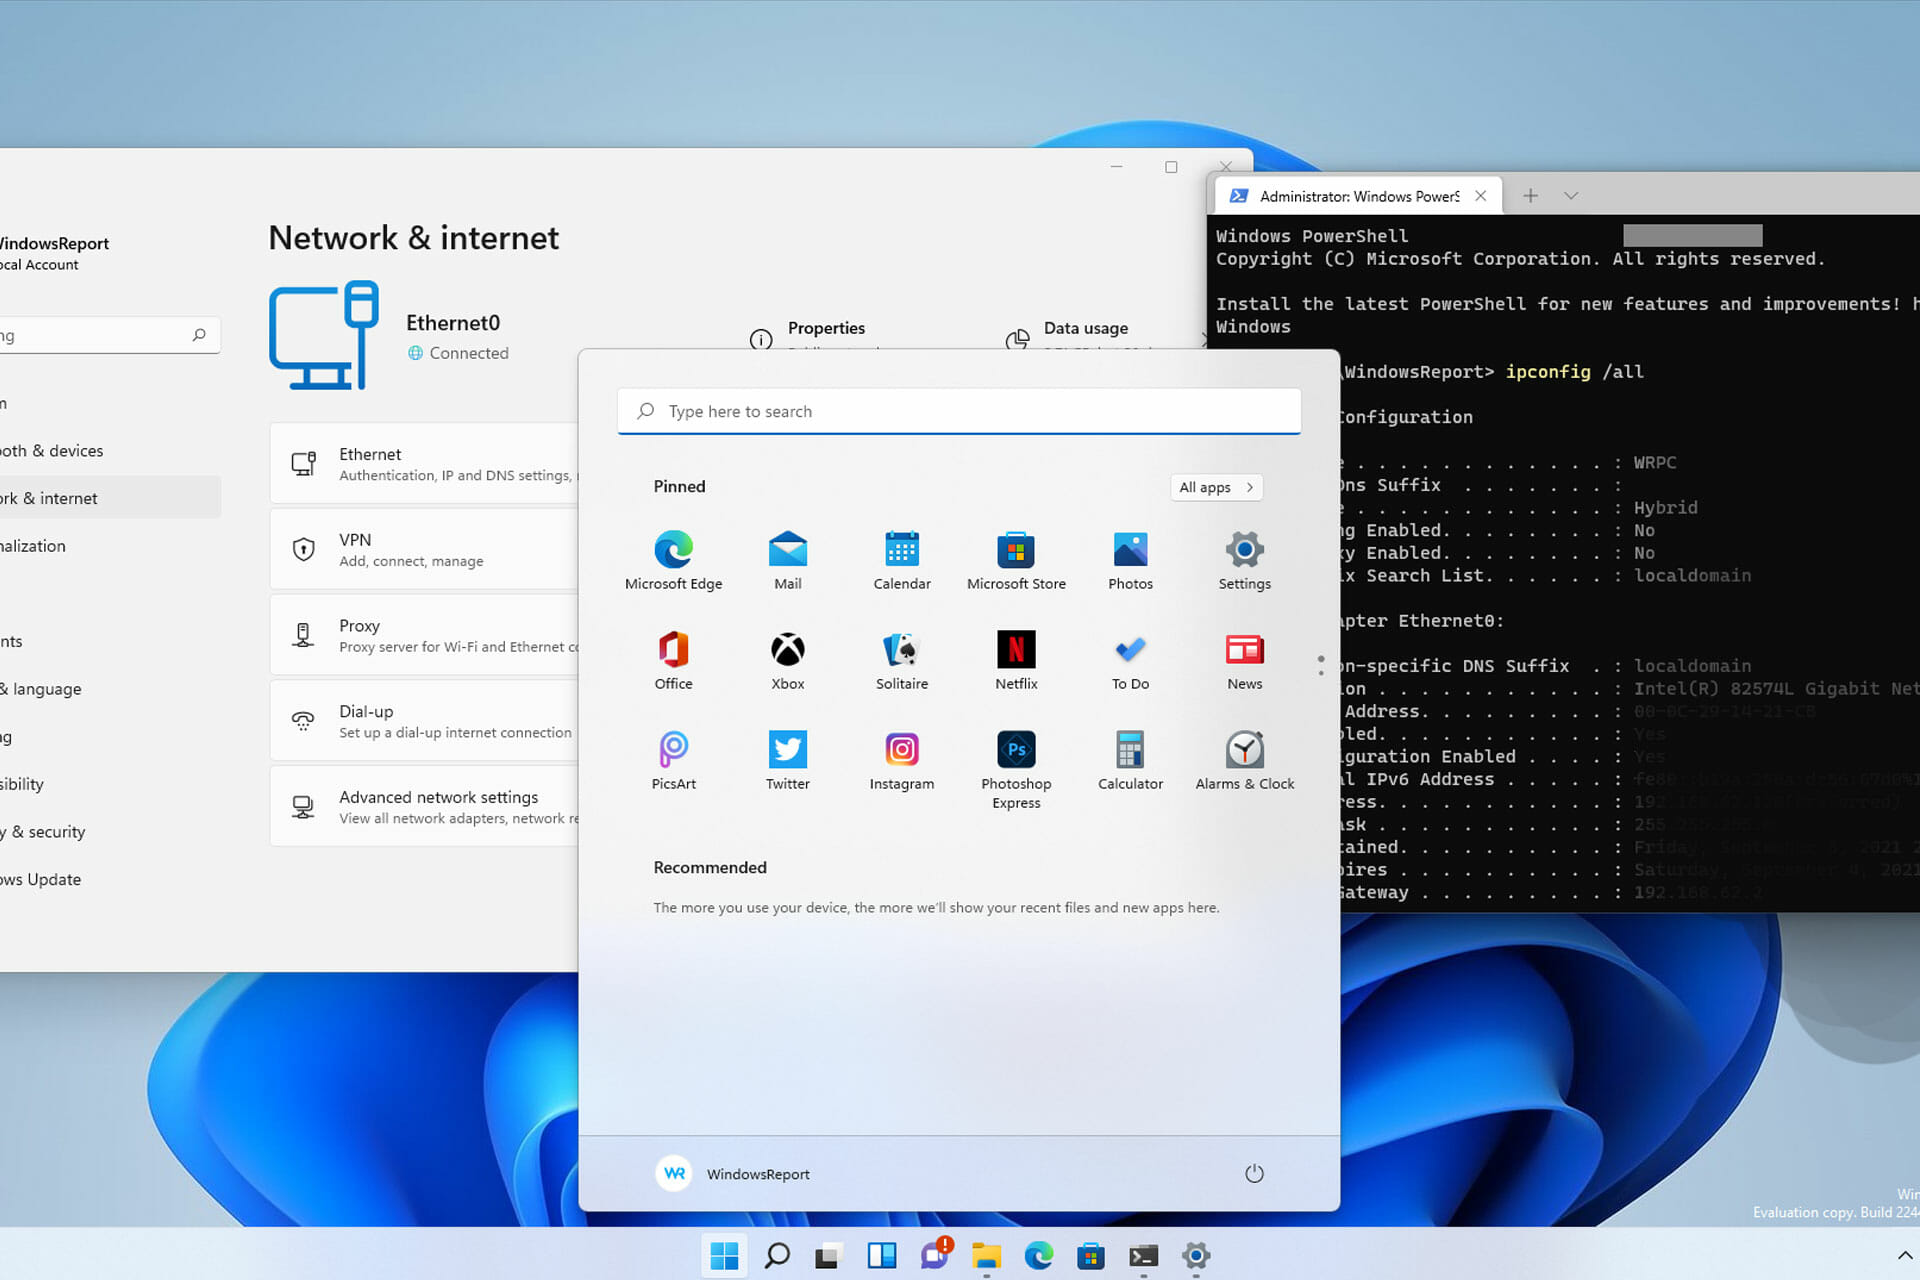Click the All apps button

point(1216,487)
